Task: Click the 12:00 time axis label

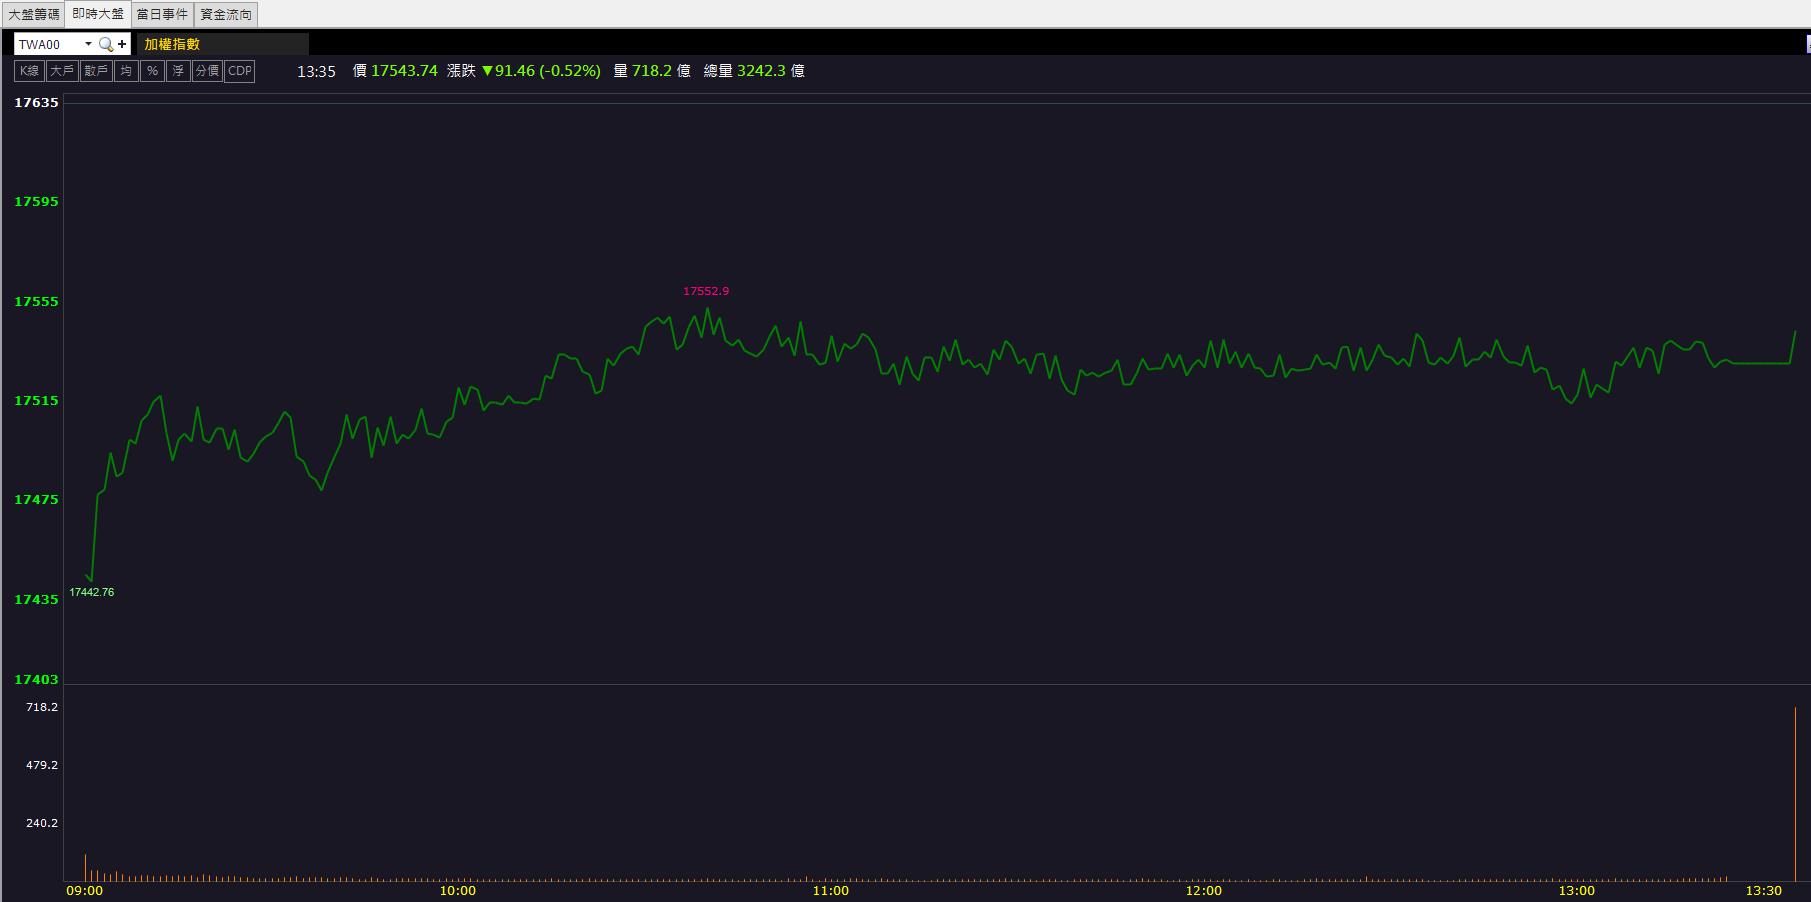Action: click(1204, 890)
